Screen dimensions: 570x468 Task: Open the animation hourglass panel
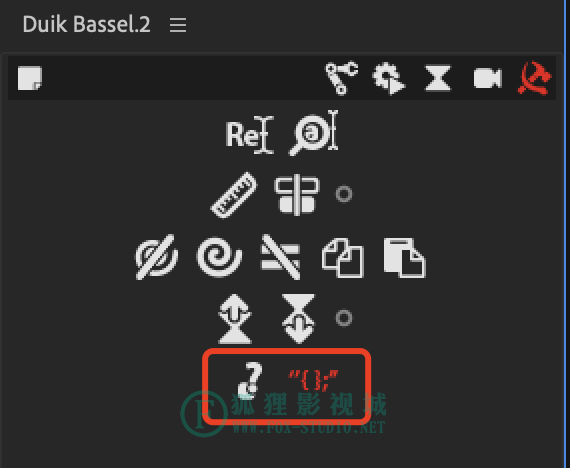(x=438, y=78)
